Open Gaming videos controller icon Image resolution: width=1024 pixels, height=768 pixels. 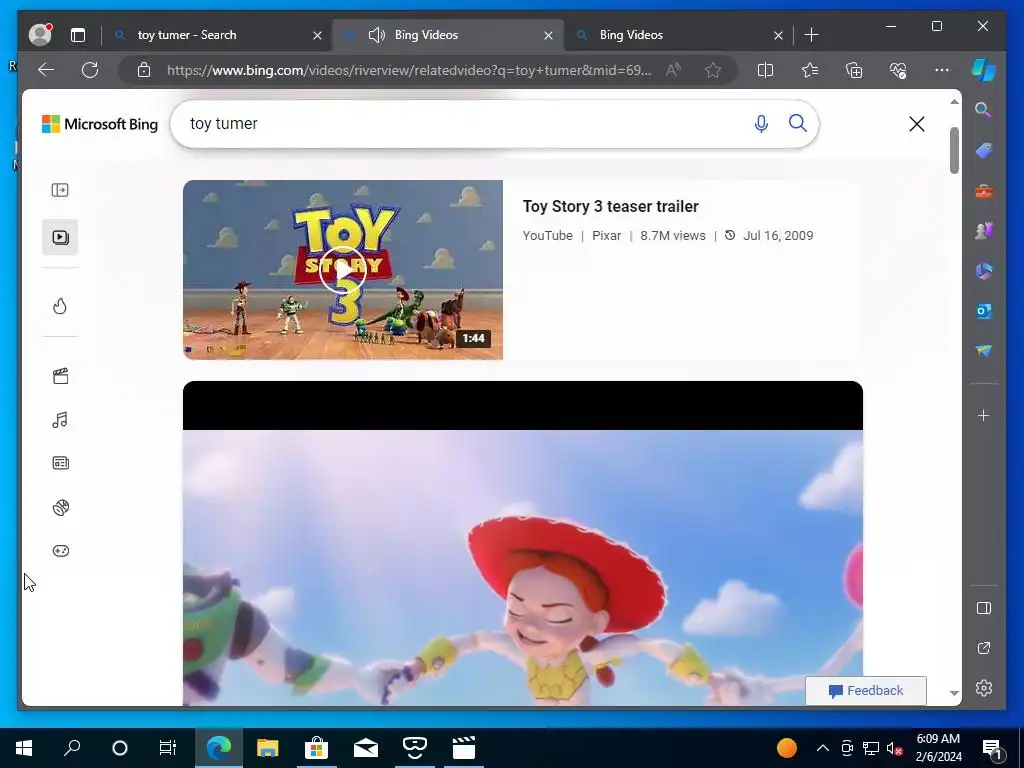coord(60,551)
